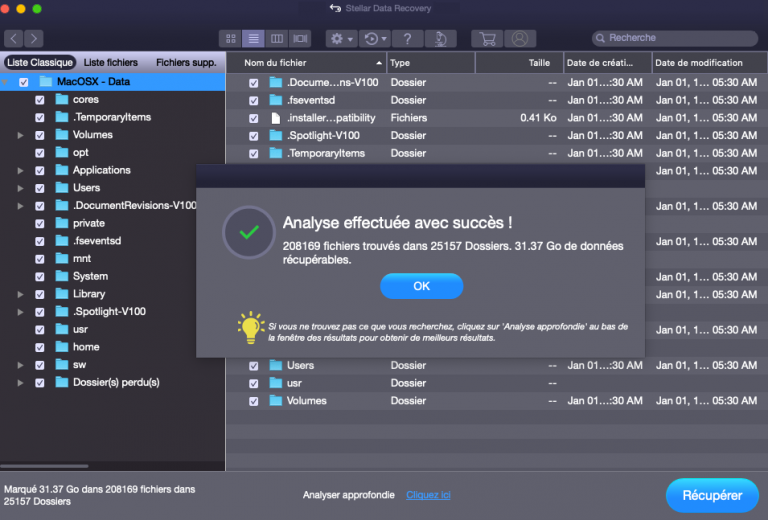Image resolution: width=768 pixels, height=520 pixels.
Task: Uncheck the Applications folder checkbox in tree
Action: 40,171
